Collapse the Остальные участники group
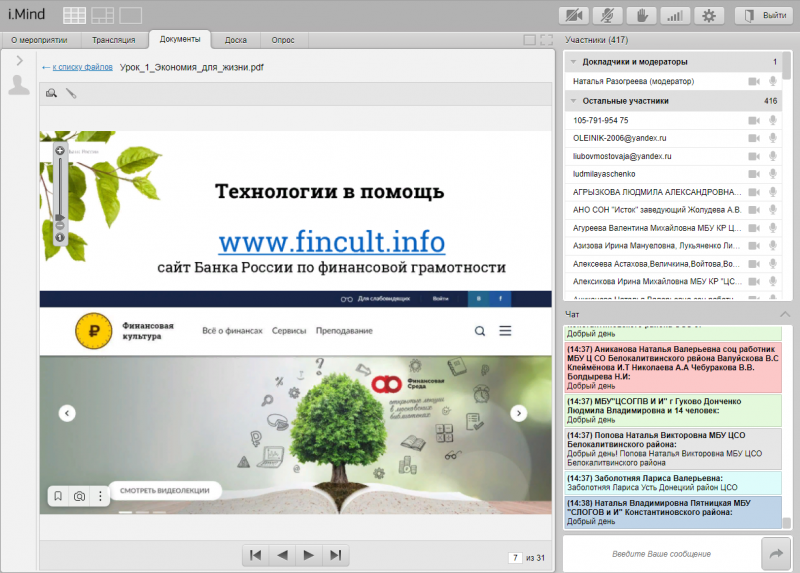Viewport: 800px width, 573px height. pyautogui.click(x=573, y=101)
